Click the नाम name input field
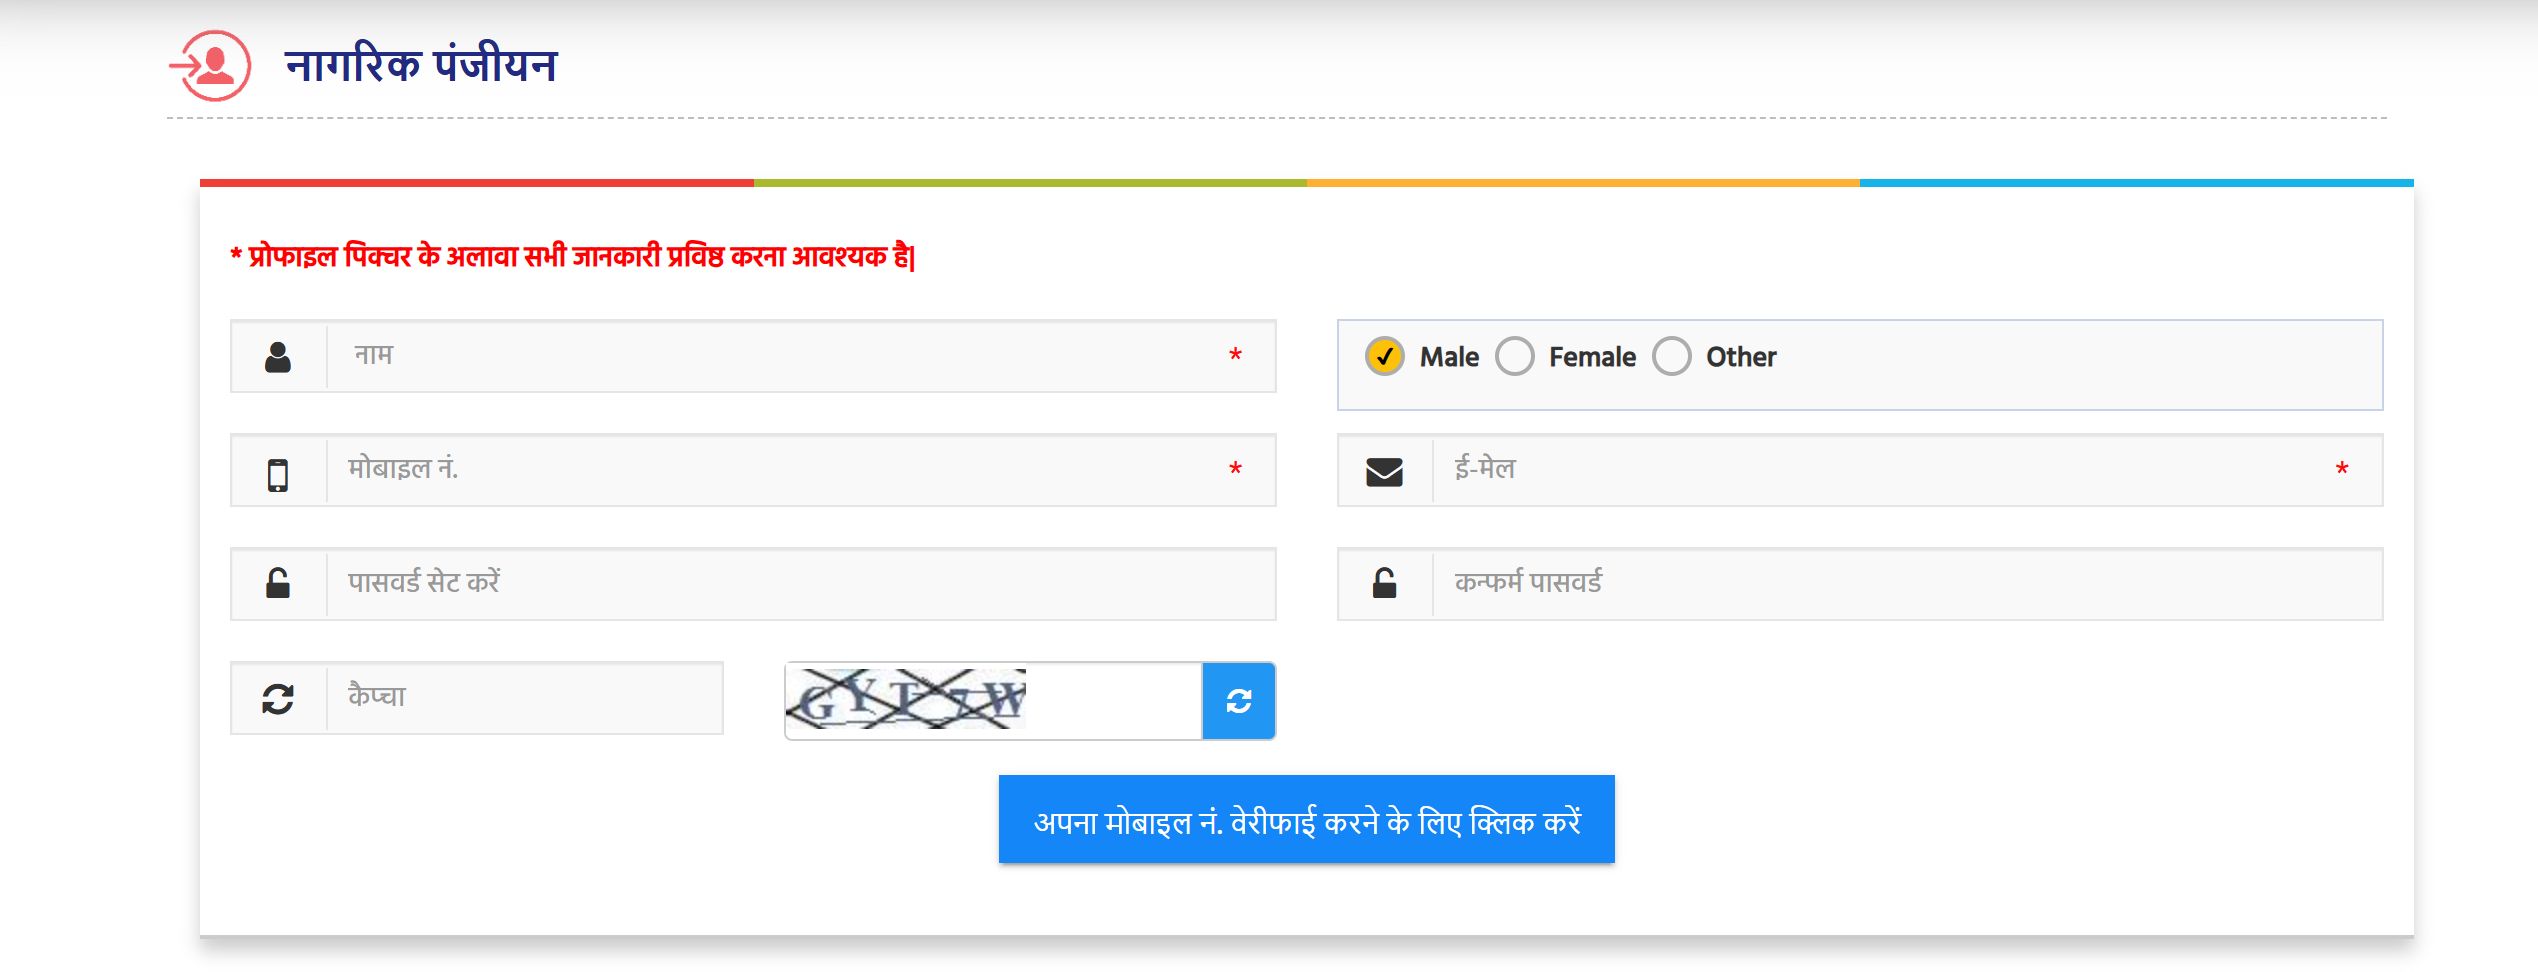This screenshot has height=972, width=2538. [780, 356]
